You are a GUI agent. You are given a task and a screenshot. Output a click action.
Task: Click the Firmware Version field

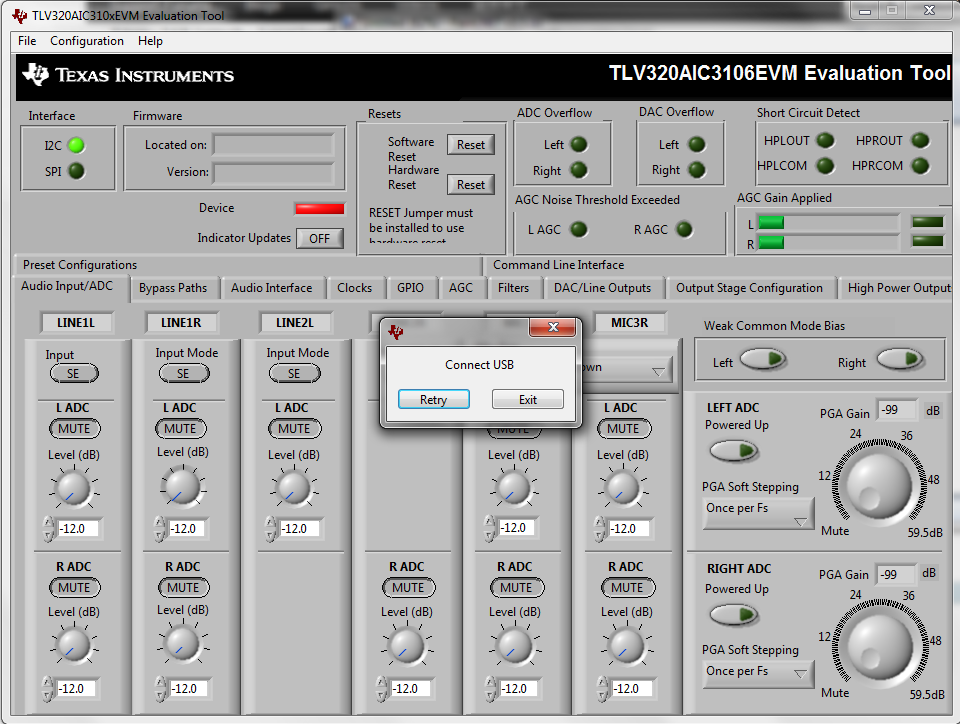[x=273, y=173]
